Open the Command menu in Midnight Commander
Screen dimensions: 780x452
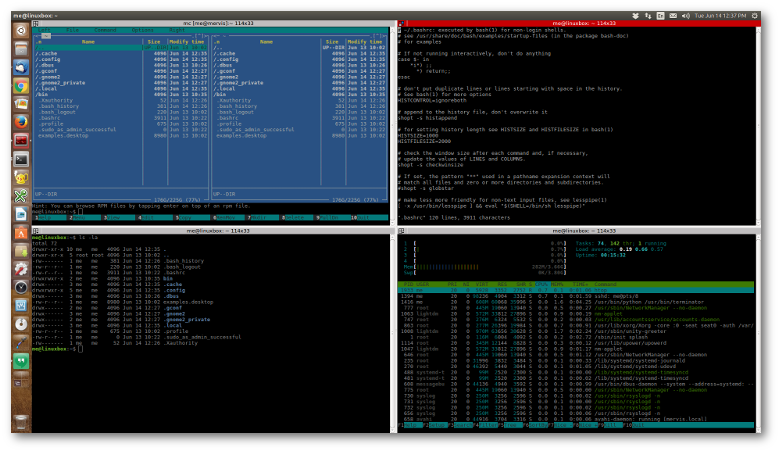click(x=105, y=30)
